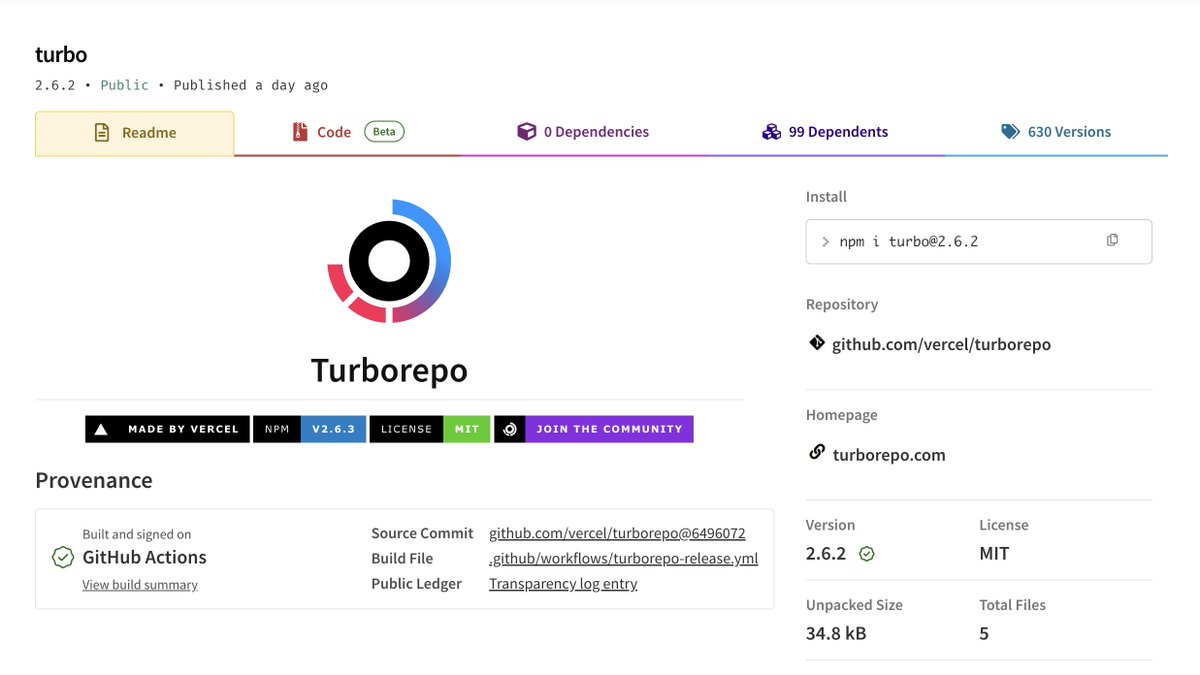Viewport: 1200px width, 675px height.
Task: Click the Join the Community badge
Action: pyautogui.click(x=594, y=429)
